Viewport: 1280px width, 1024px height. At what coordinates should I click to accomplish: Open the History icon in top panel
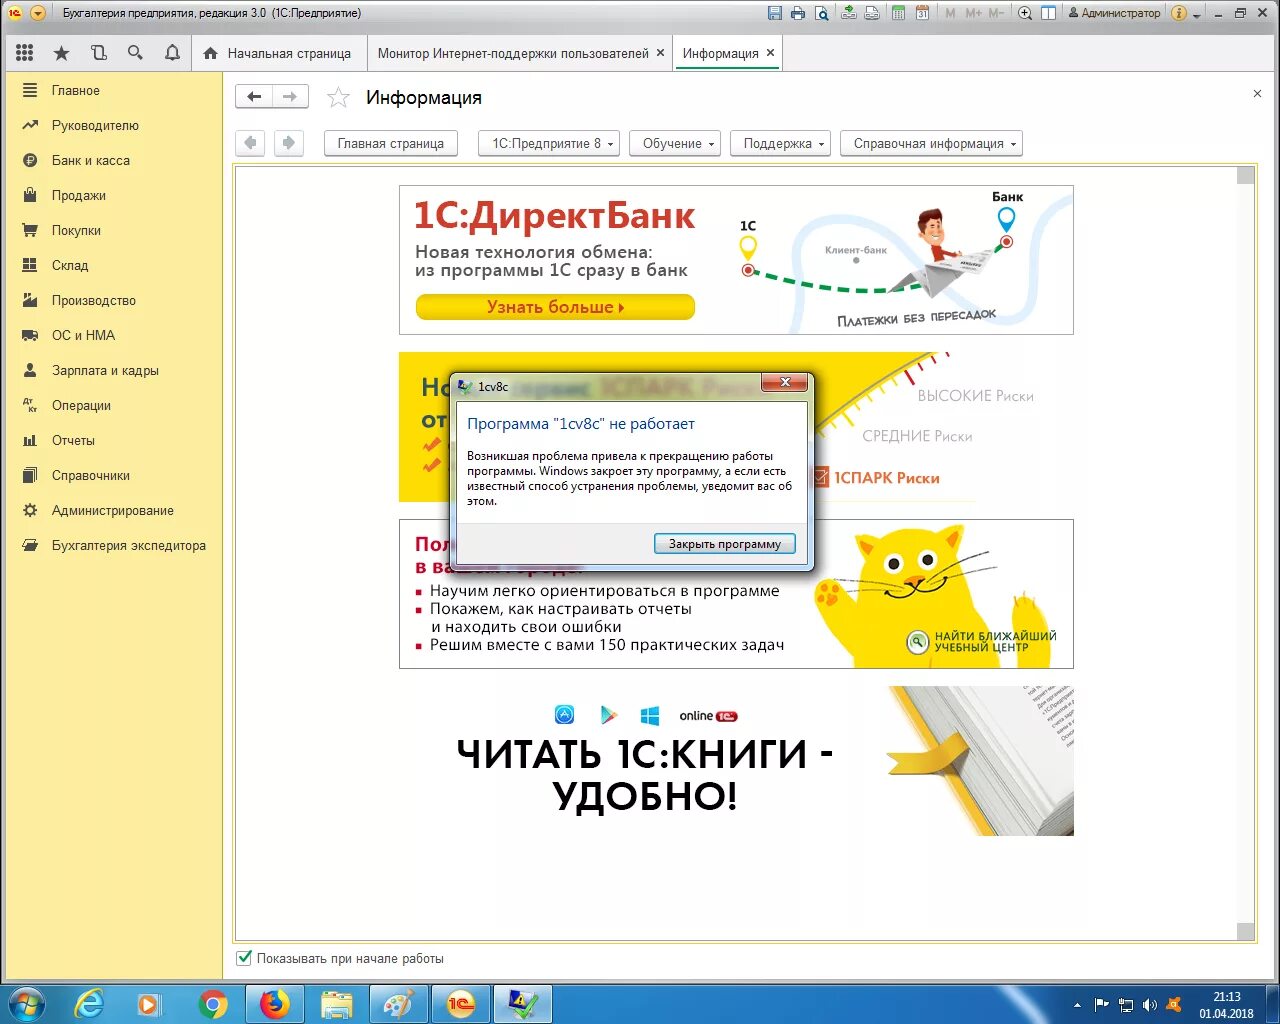coord(98,53)
